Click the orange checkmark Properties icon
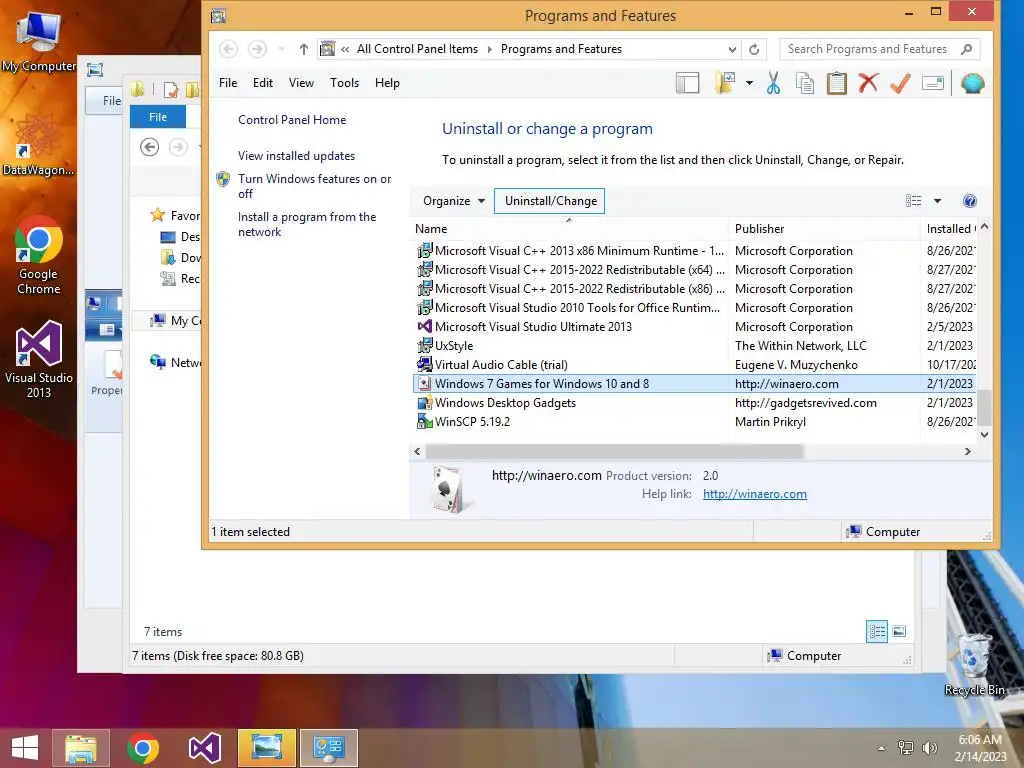 coord(900,84)
